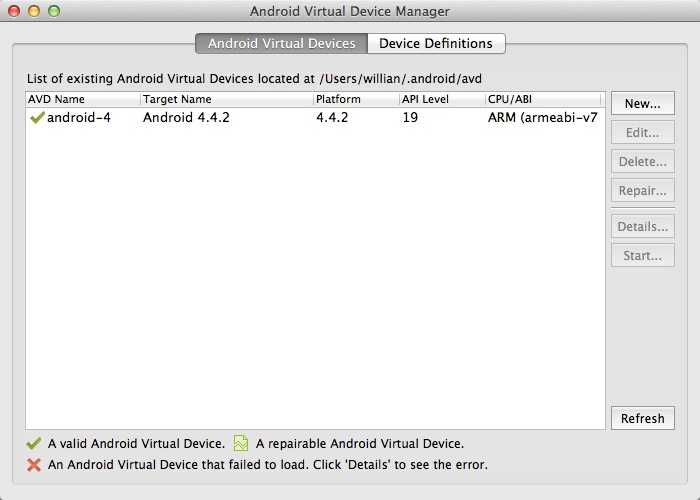
Task: Click the AVD location path text
Action: pyautogui.click(x=401, y=79)
